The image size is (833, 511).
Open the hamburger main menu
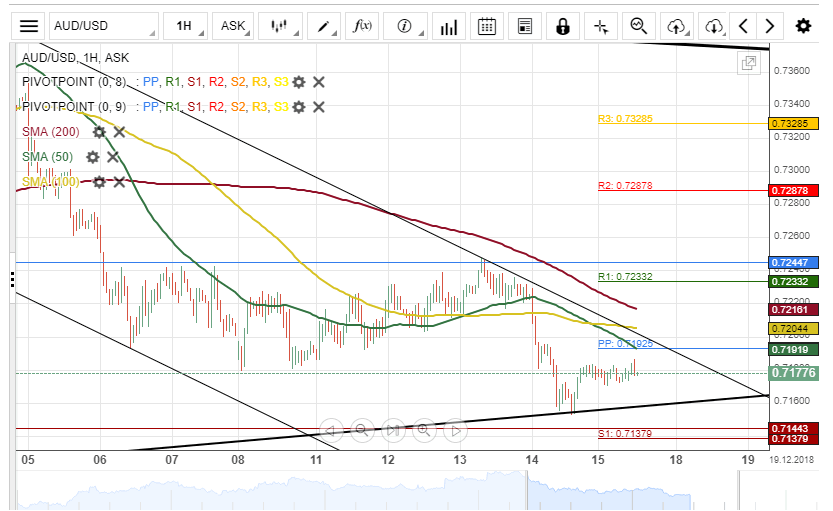pyautogui.click(x=31, y=26)
